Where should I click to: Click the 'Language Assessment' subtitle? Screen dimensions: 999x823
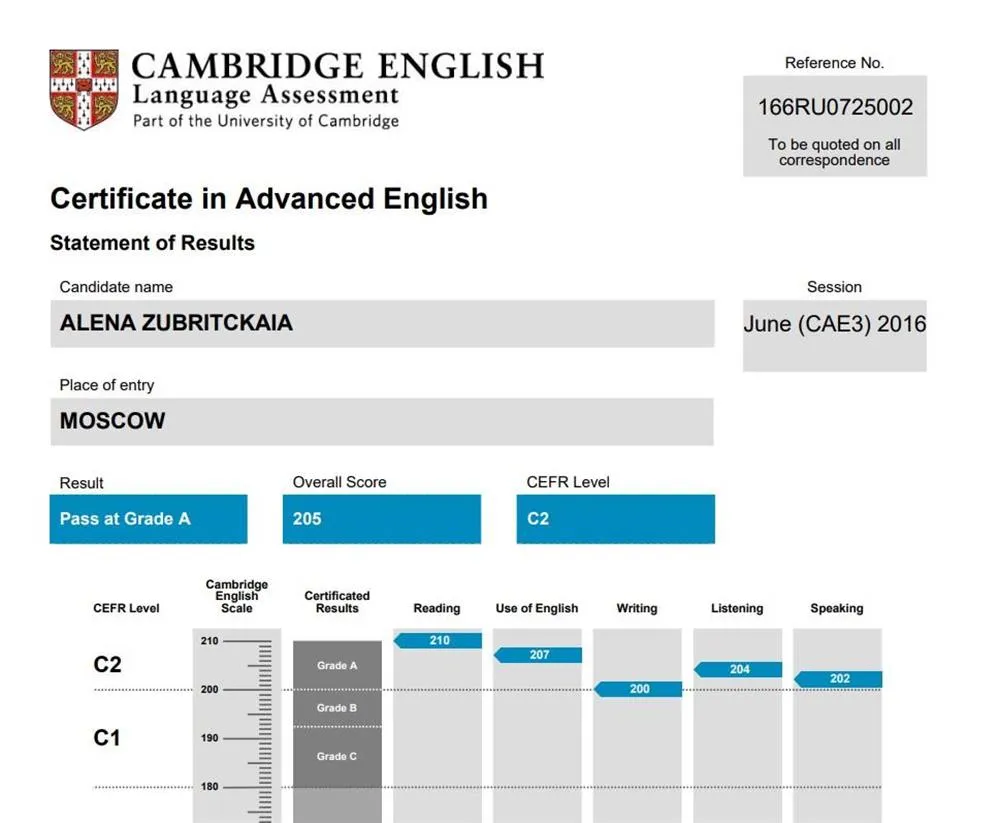pyautogui.click(x=266, y=96)
